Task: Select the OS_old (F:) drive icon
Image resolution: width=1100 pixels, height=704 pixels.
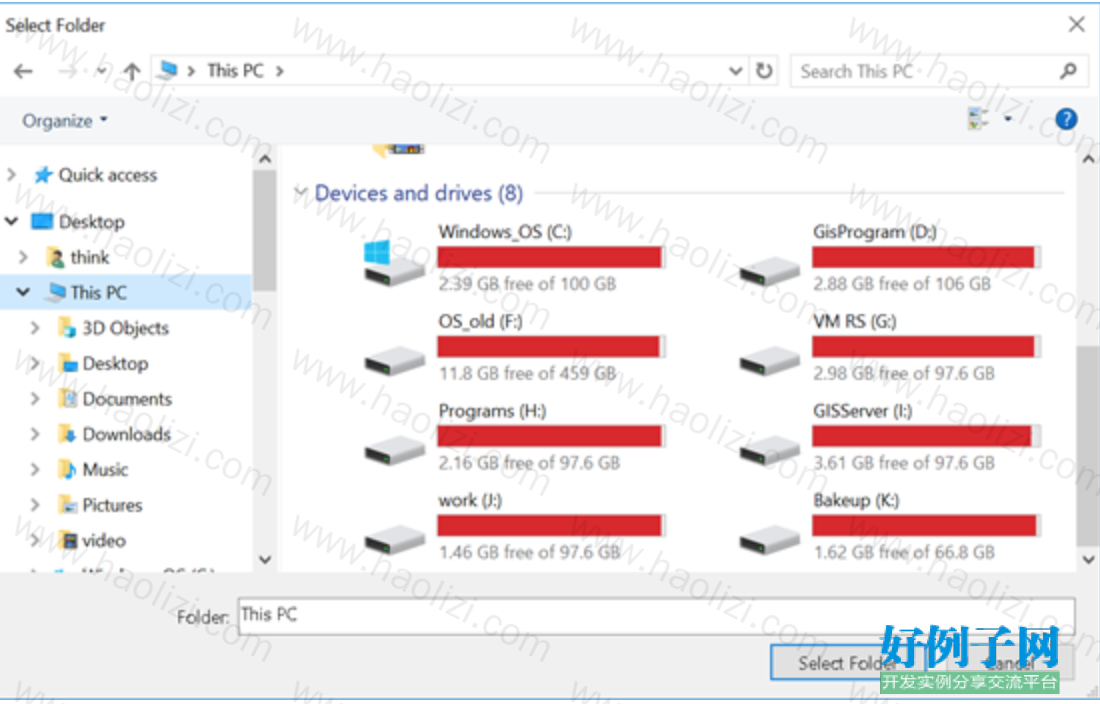Action: [394, 360]
